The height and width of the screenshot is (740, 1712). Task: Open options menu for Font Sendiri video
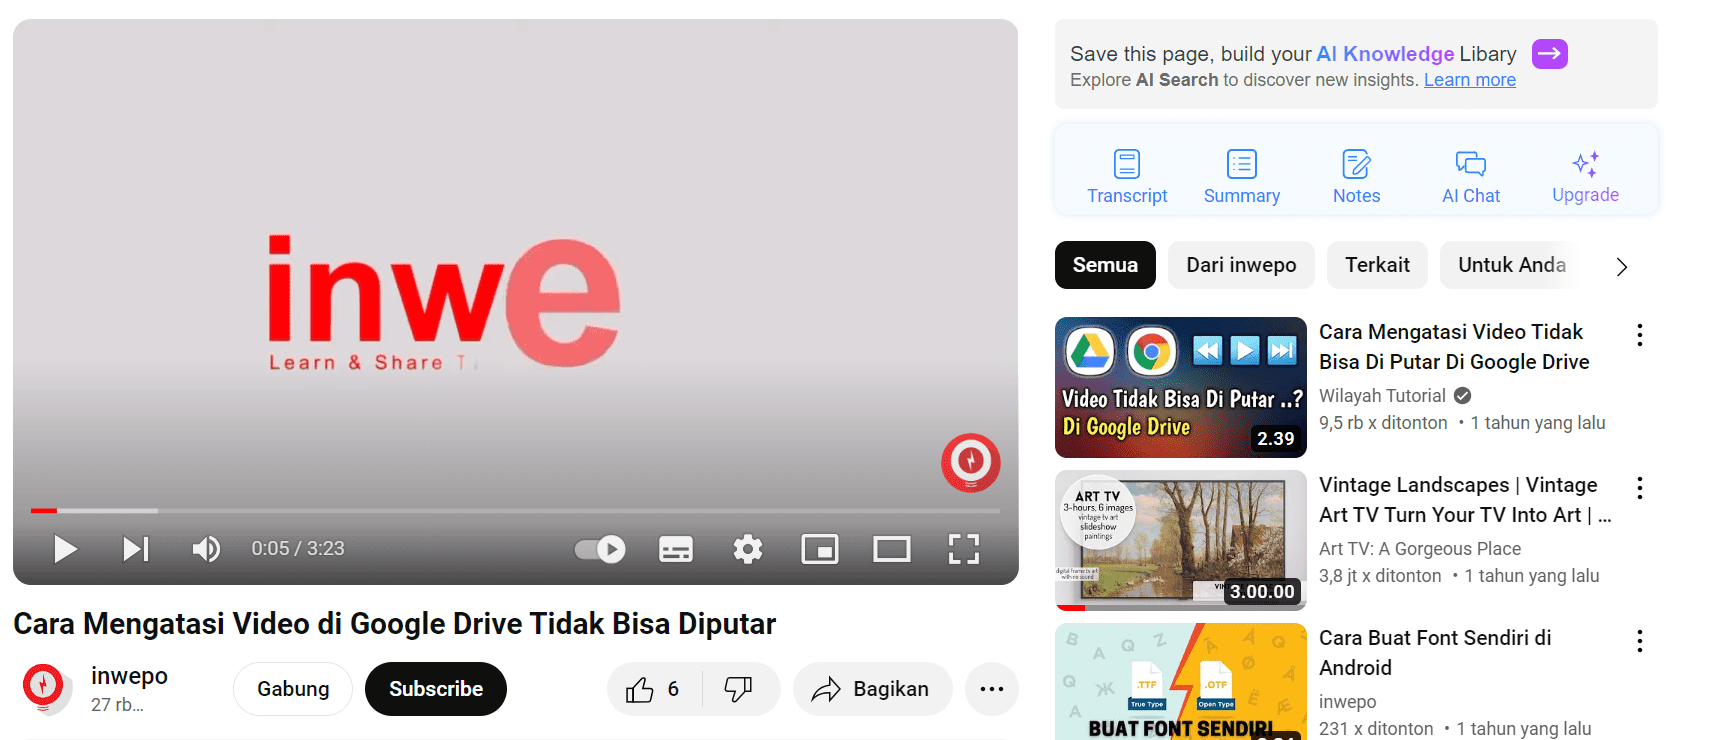(x=1640, y=641)
